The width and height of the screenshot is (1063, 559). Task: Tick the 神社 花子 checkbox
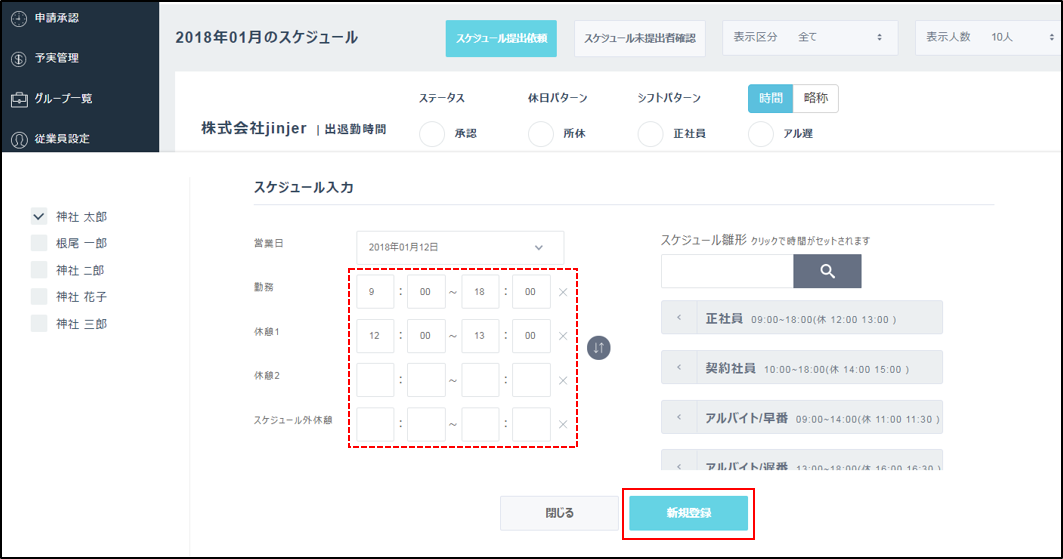point(39,297)
